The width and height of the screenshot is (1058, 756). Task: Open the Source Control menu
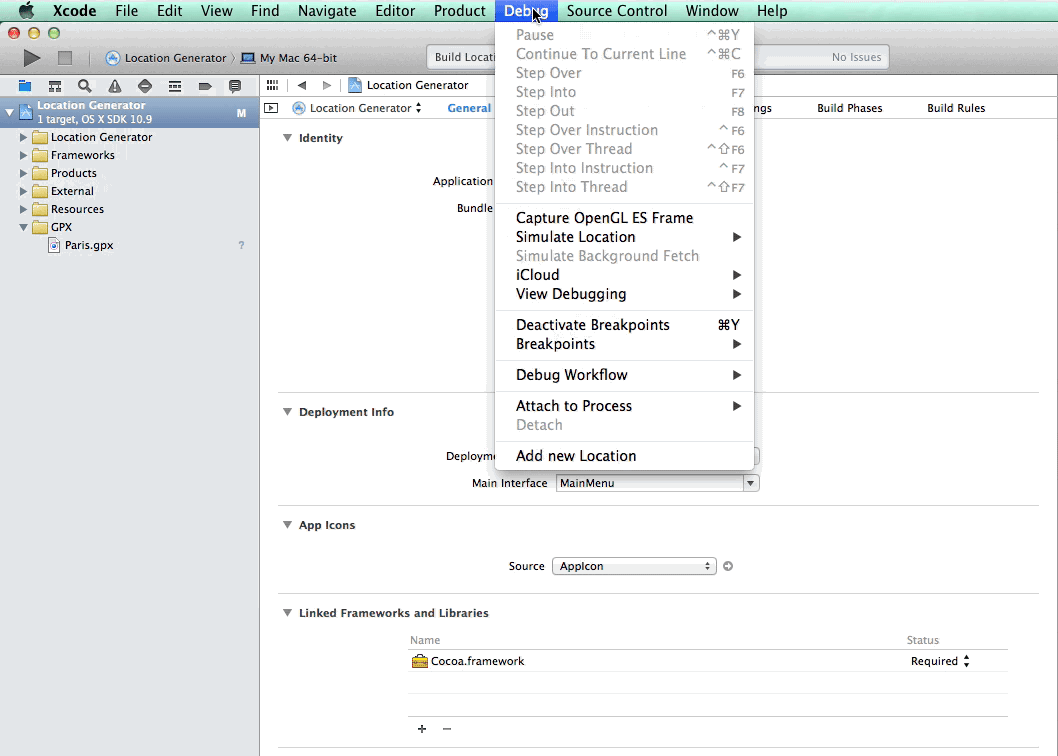tap(617, 11)
